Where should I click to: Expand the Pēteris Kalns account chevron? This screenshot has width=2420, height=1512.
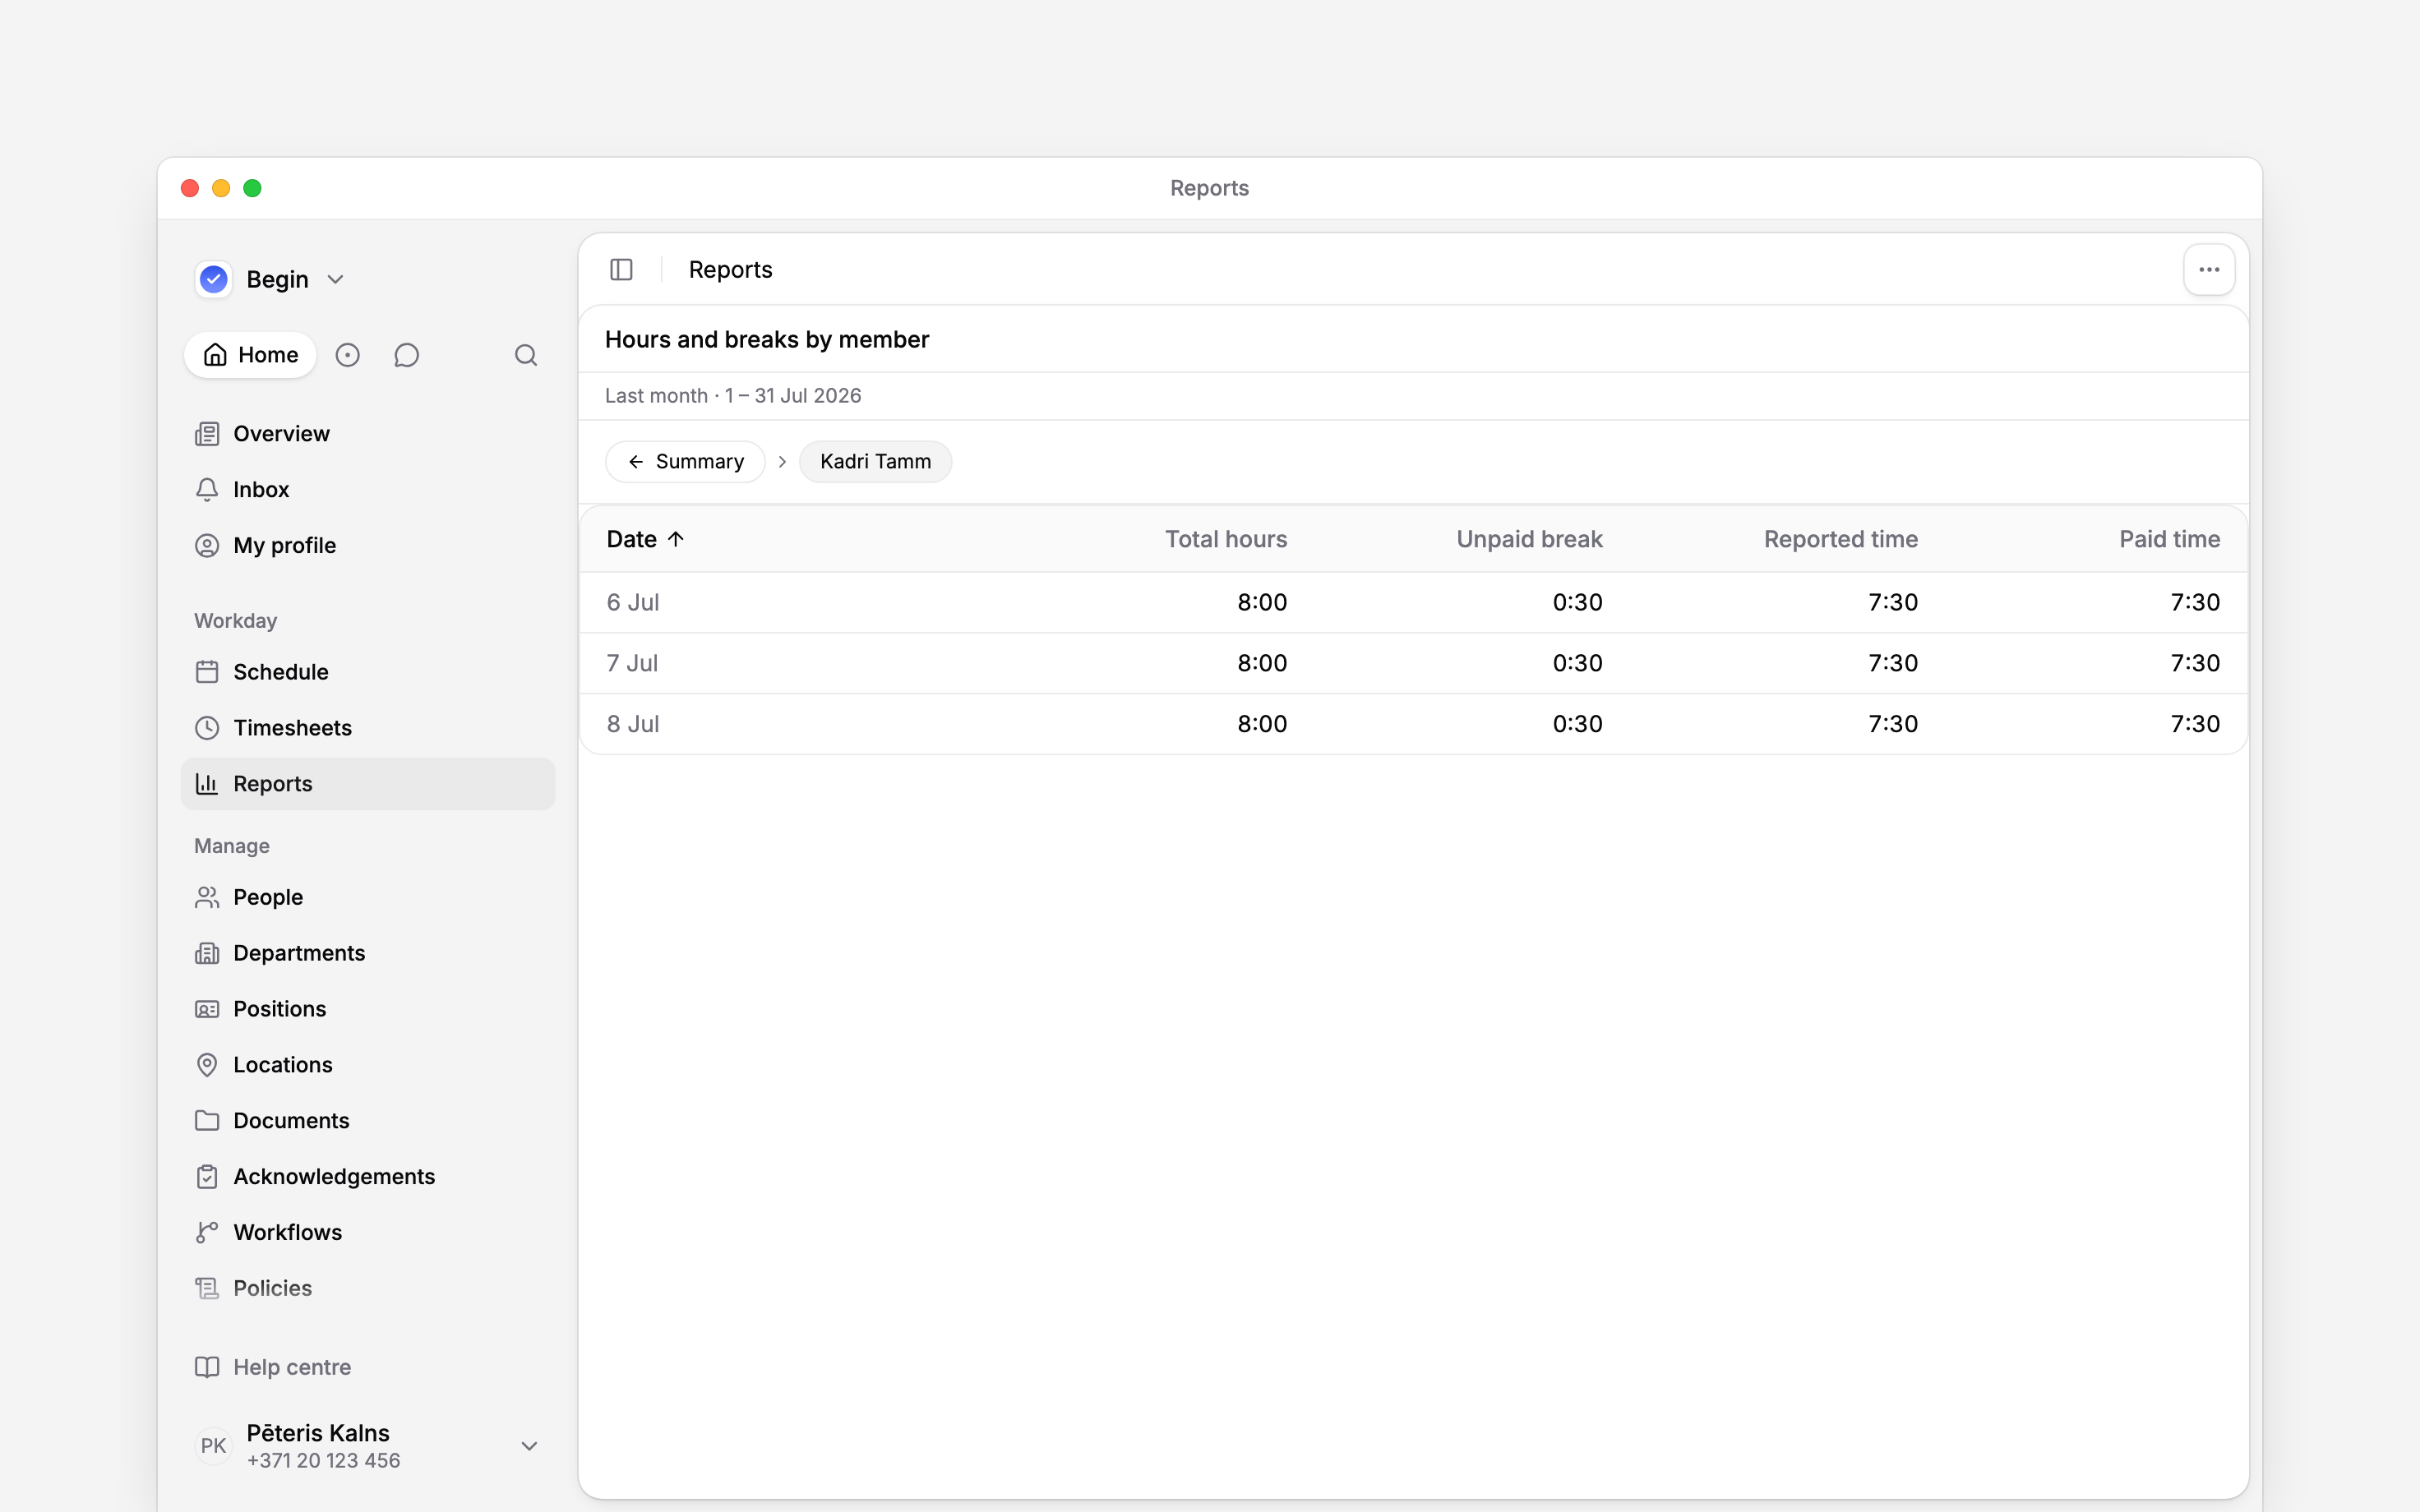[530, 1446]
